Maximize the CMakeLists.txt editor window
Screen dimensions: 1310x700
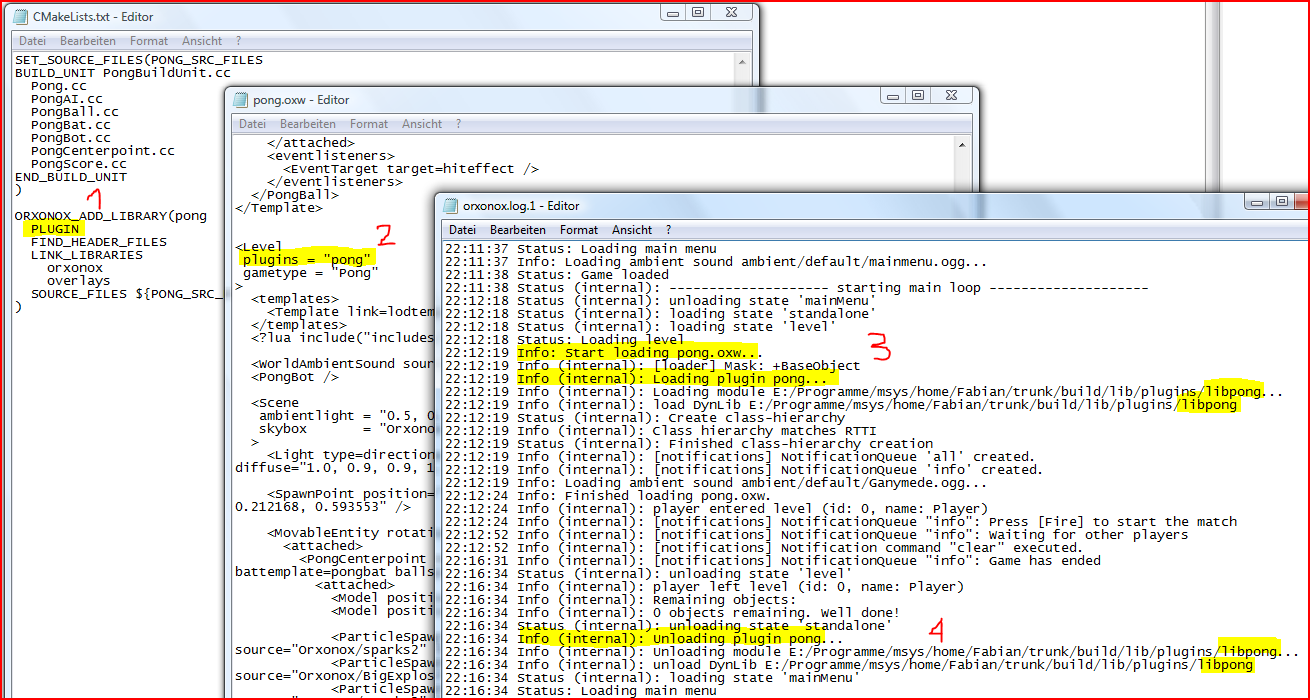point(698,12)
